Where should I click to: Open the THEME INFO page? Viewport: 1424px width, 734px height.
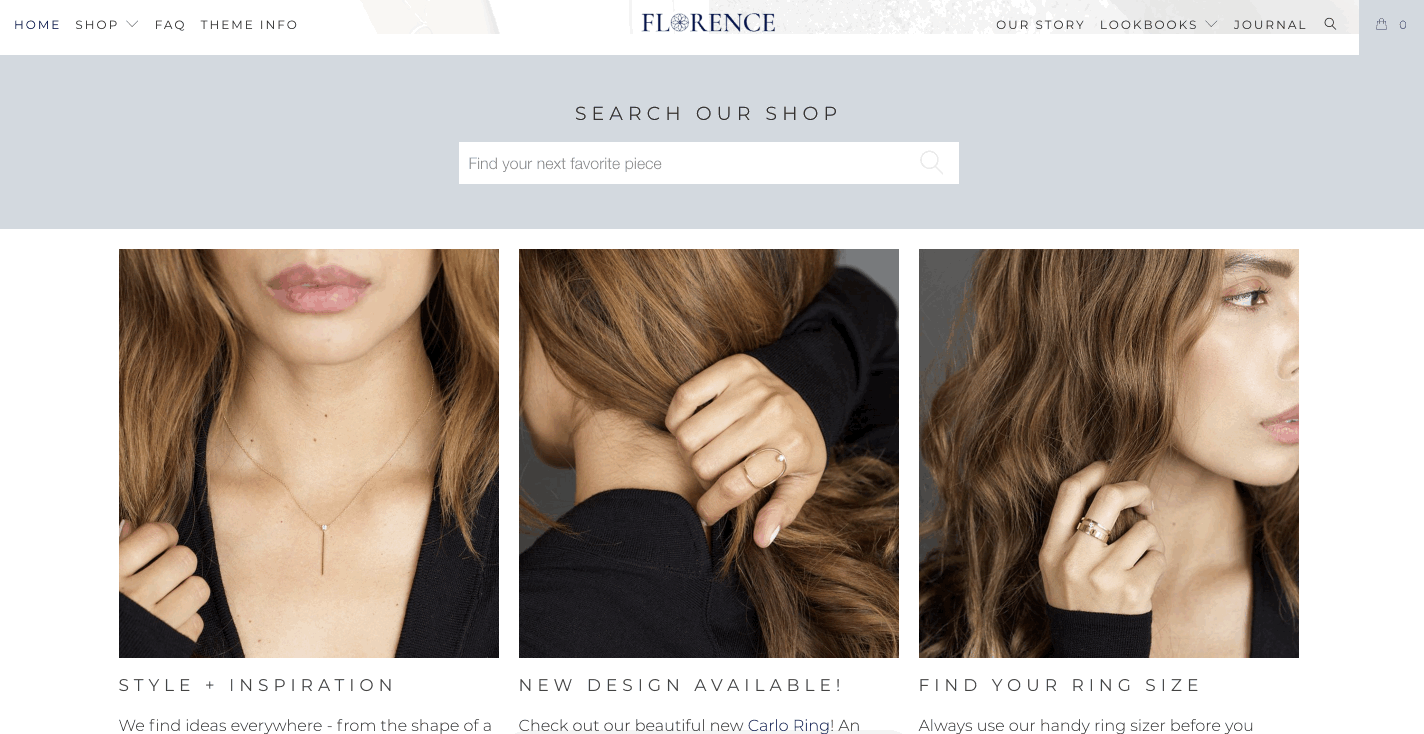coord(249,24)
